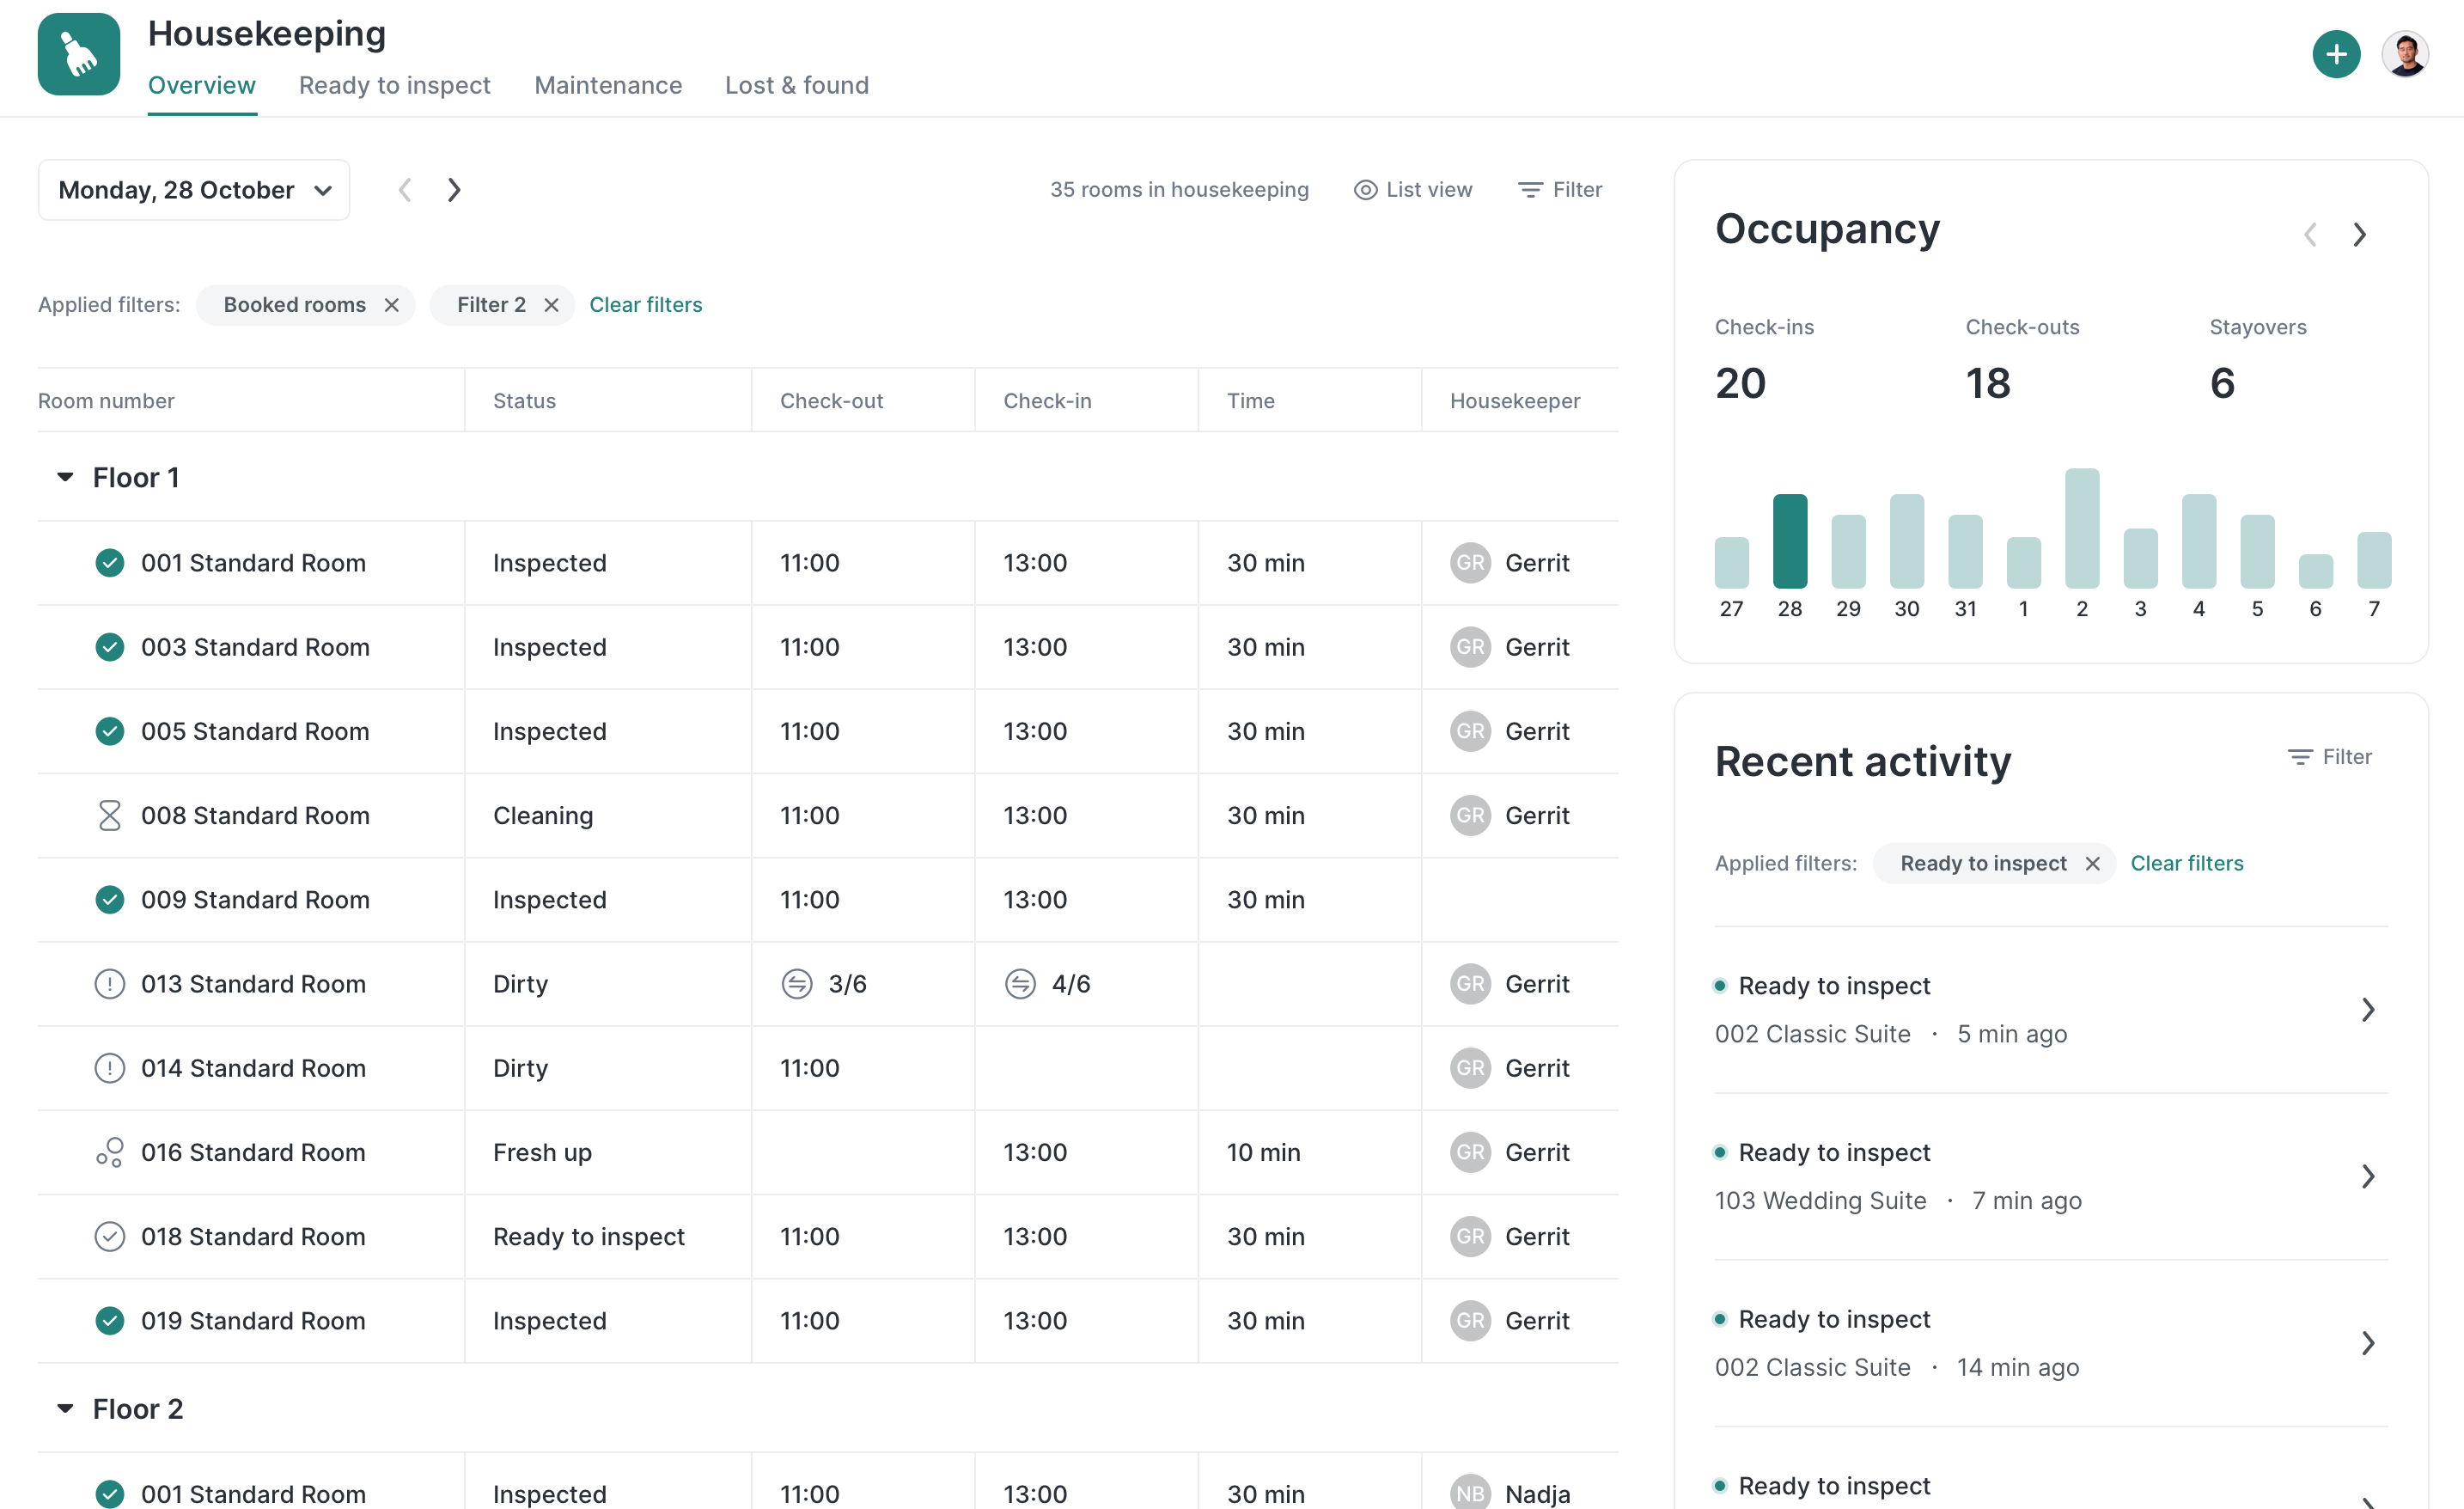Show next occupancy period
The image size is (2464, 1509).
[2360, 234]
